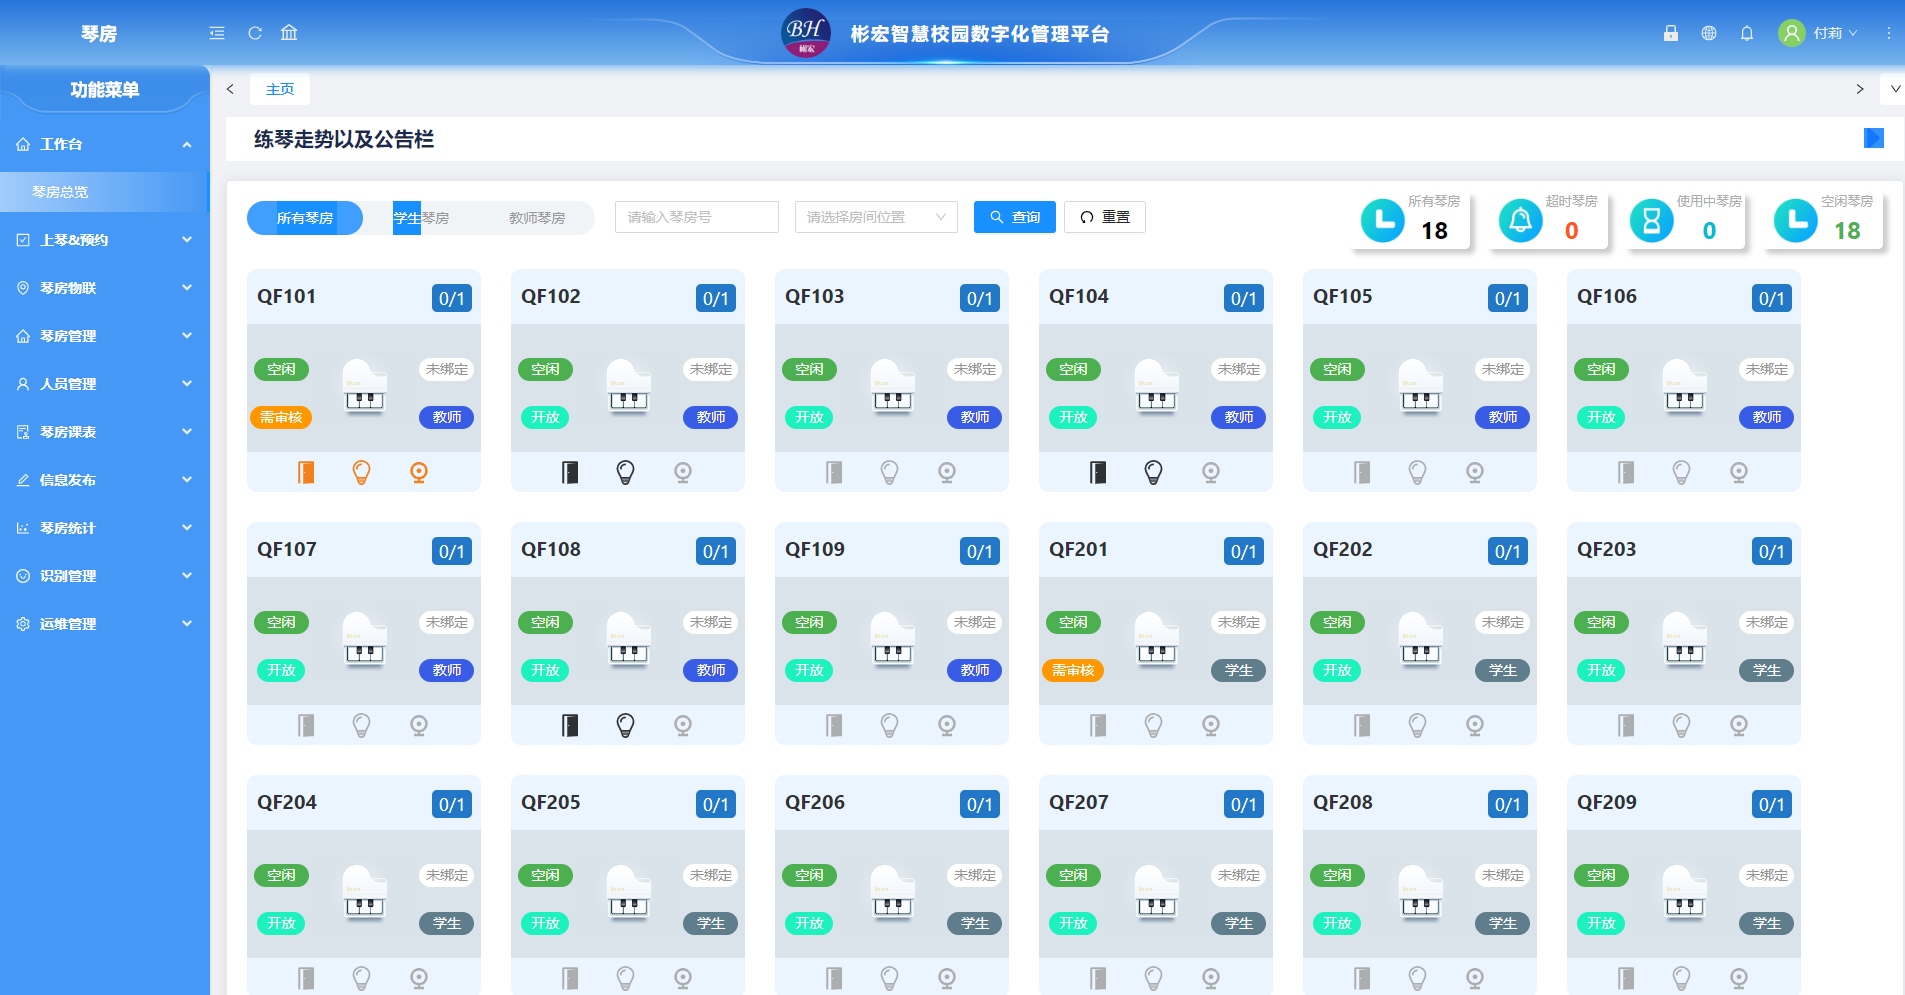1905x995 pixels.
Task: Click the refresh icon in top bar
Action: point(255,33)
